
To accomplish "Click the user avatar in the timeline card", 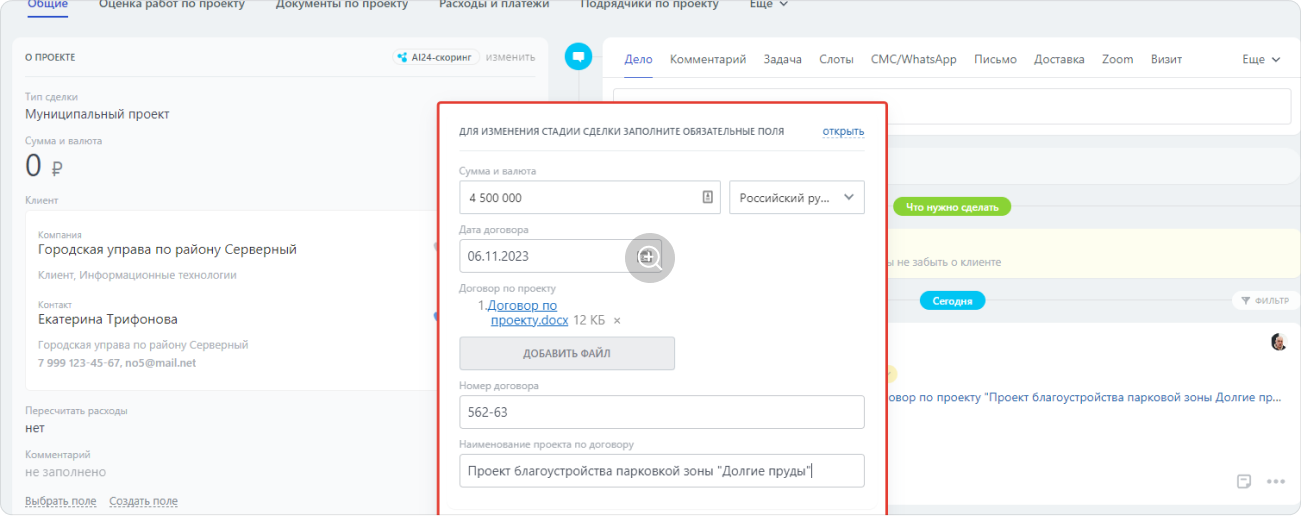I will coord(1278,342).
